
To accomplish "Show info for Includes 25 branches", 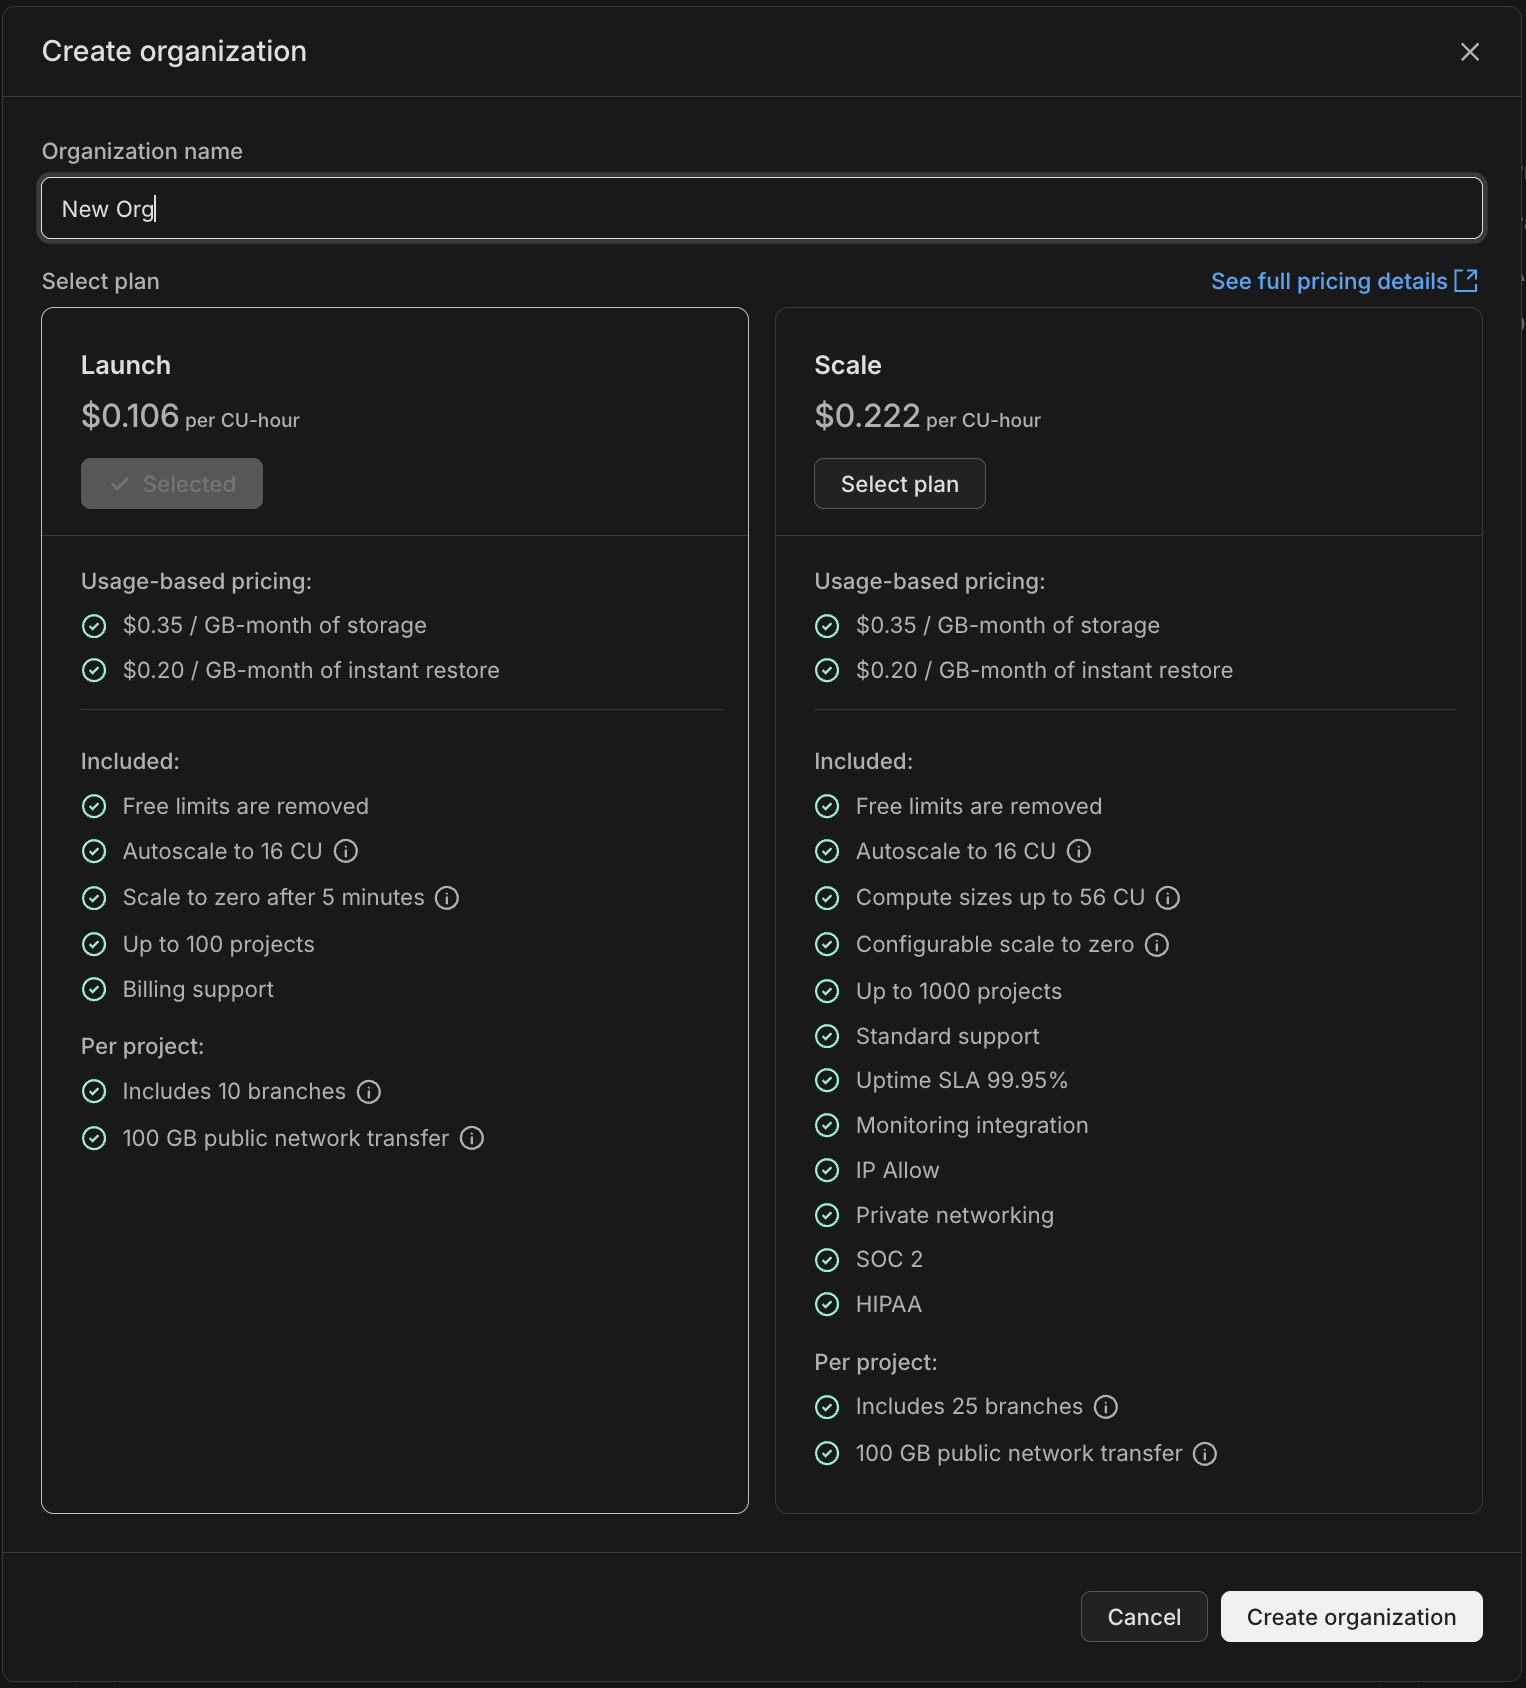I will (x=1106, y=1407).
